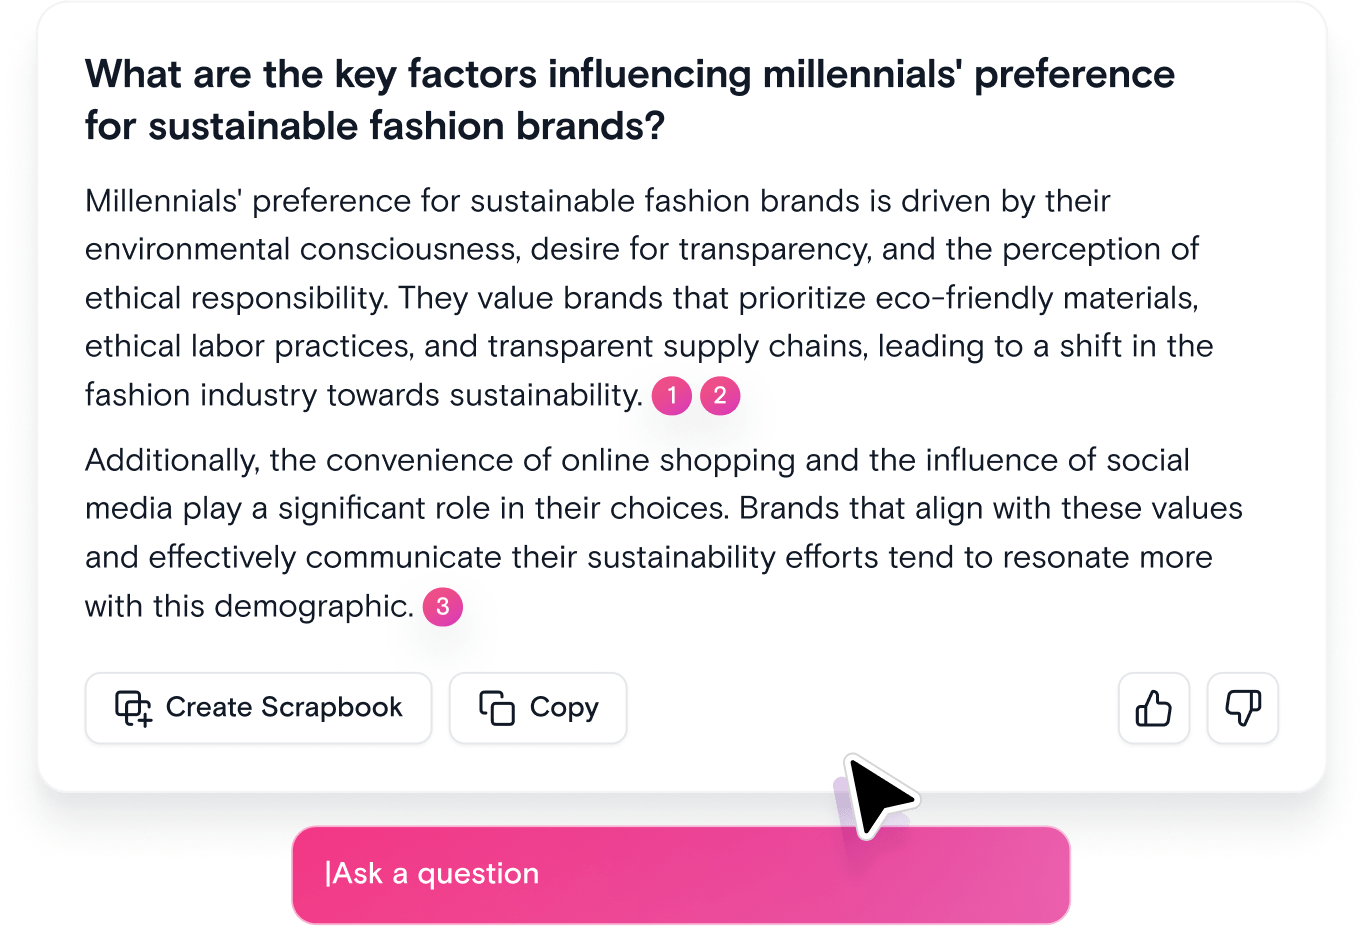Click the words "fashion industry towards sustainability"
Viewport: 1364px width, 926px height.
point(362,395)
